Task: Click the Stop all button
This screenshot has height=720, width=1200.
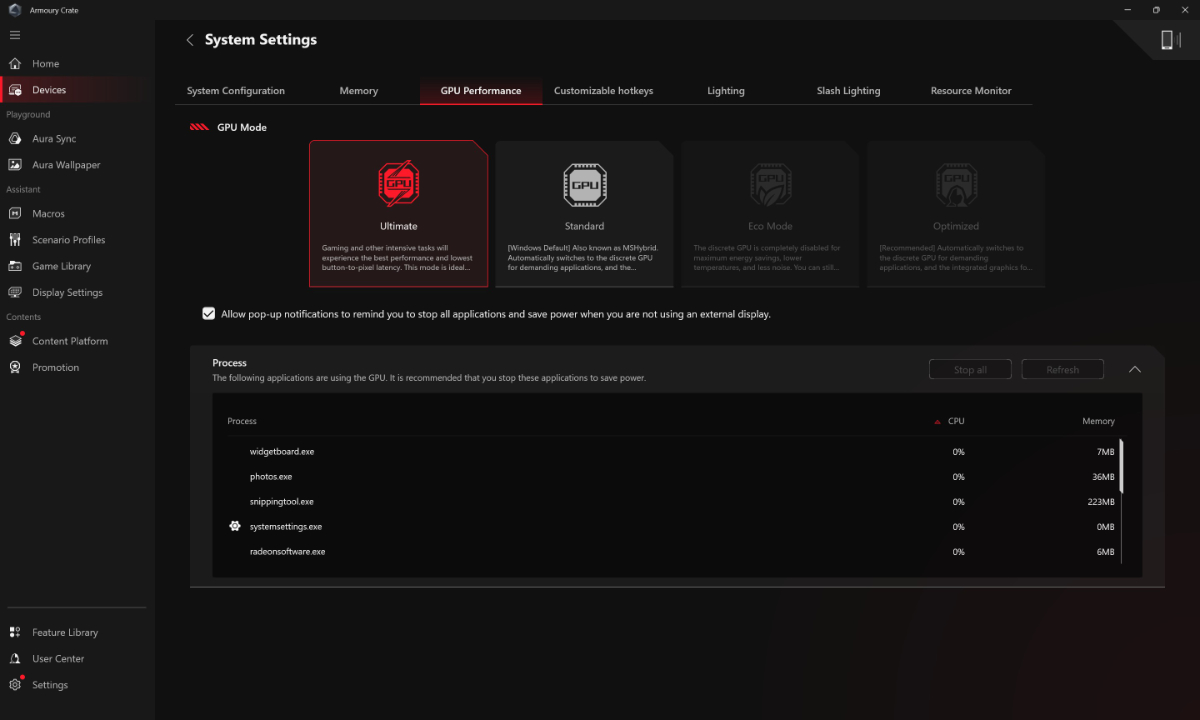Action: (x=970, y=370)
